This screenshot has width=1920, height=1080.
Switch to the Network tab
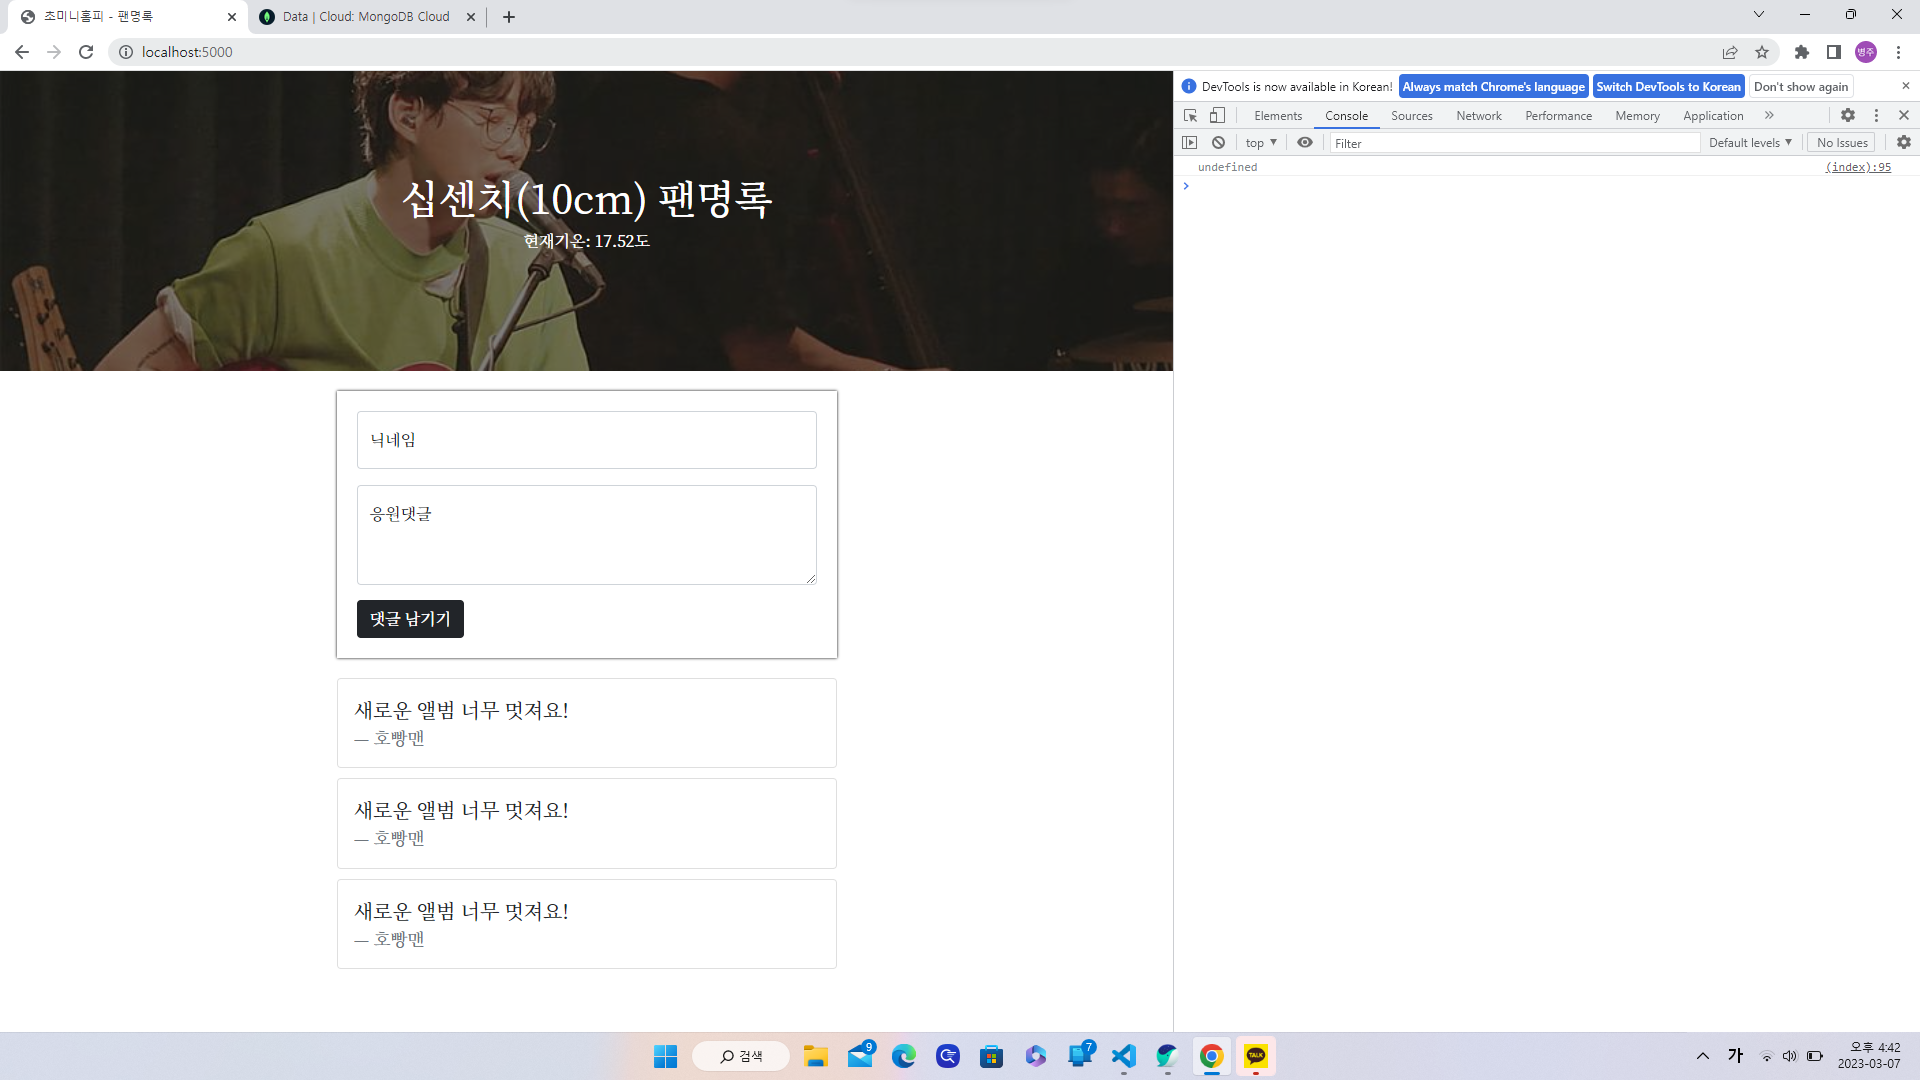pyautogui.click(x=1478, y=116)
